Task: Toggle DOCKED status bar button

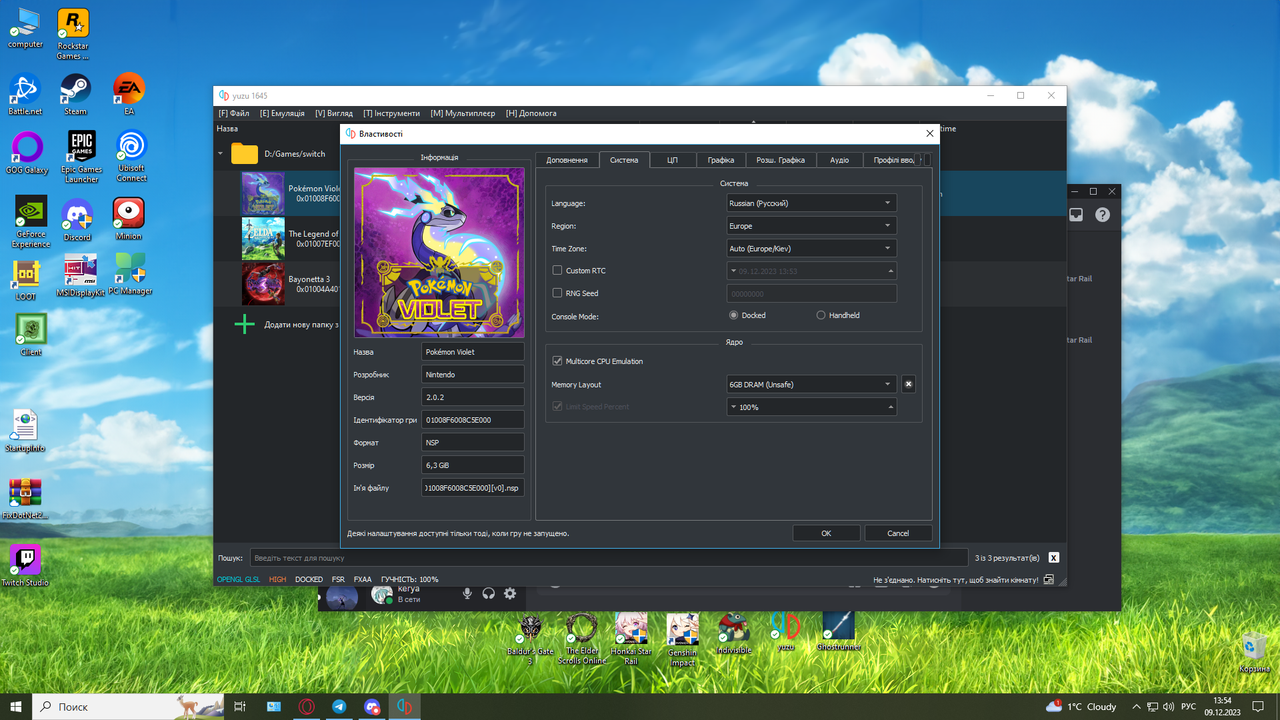Action: click(x=309, y=579)
